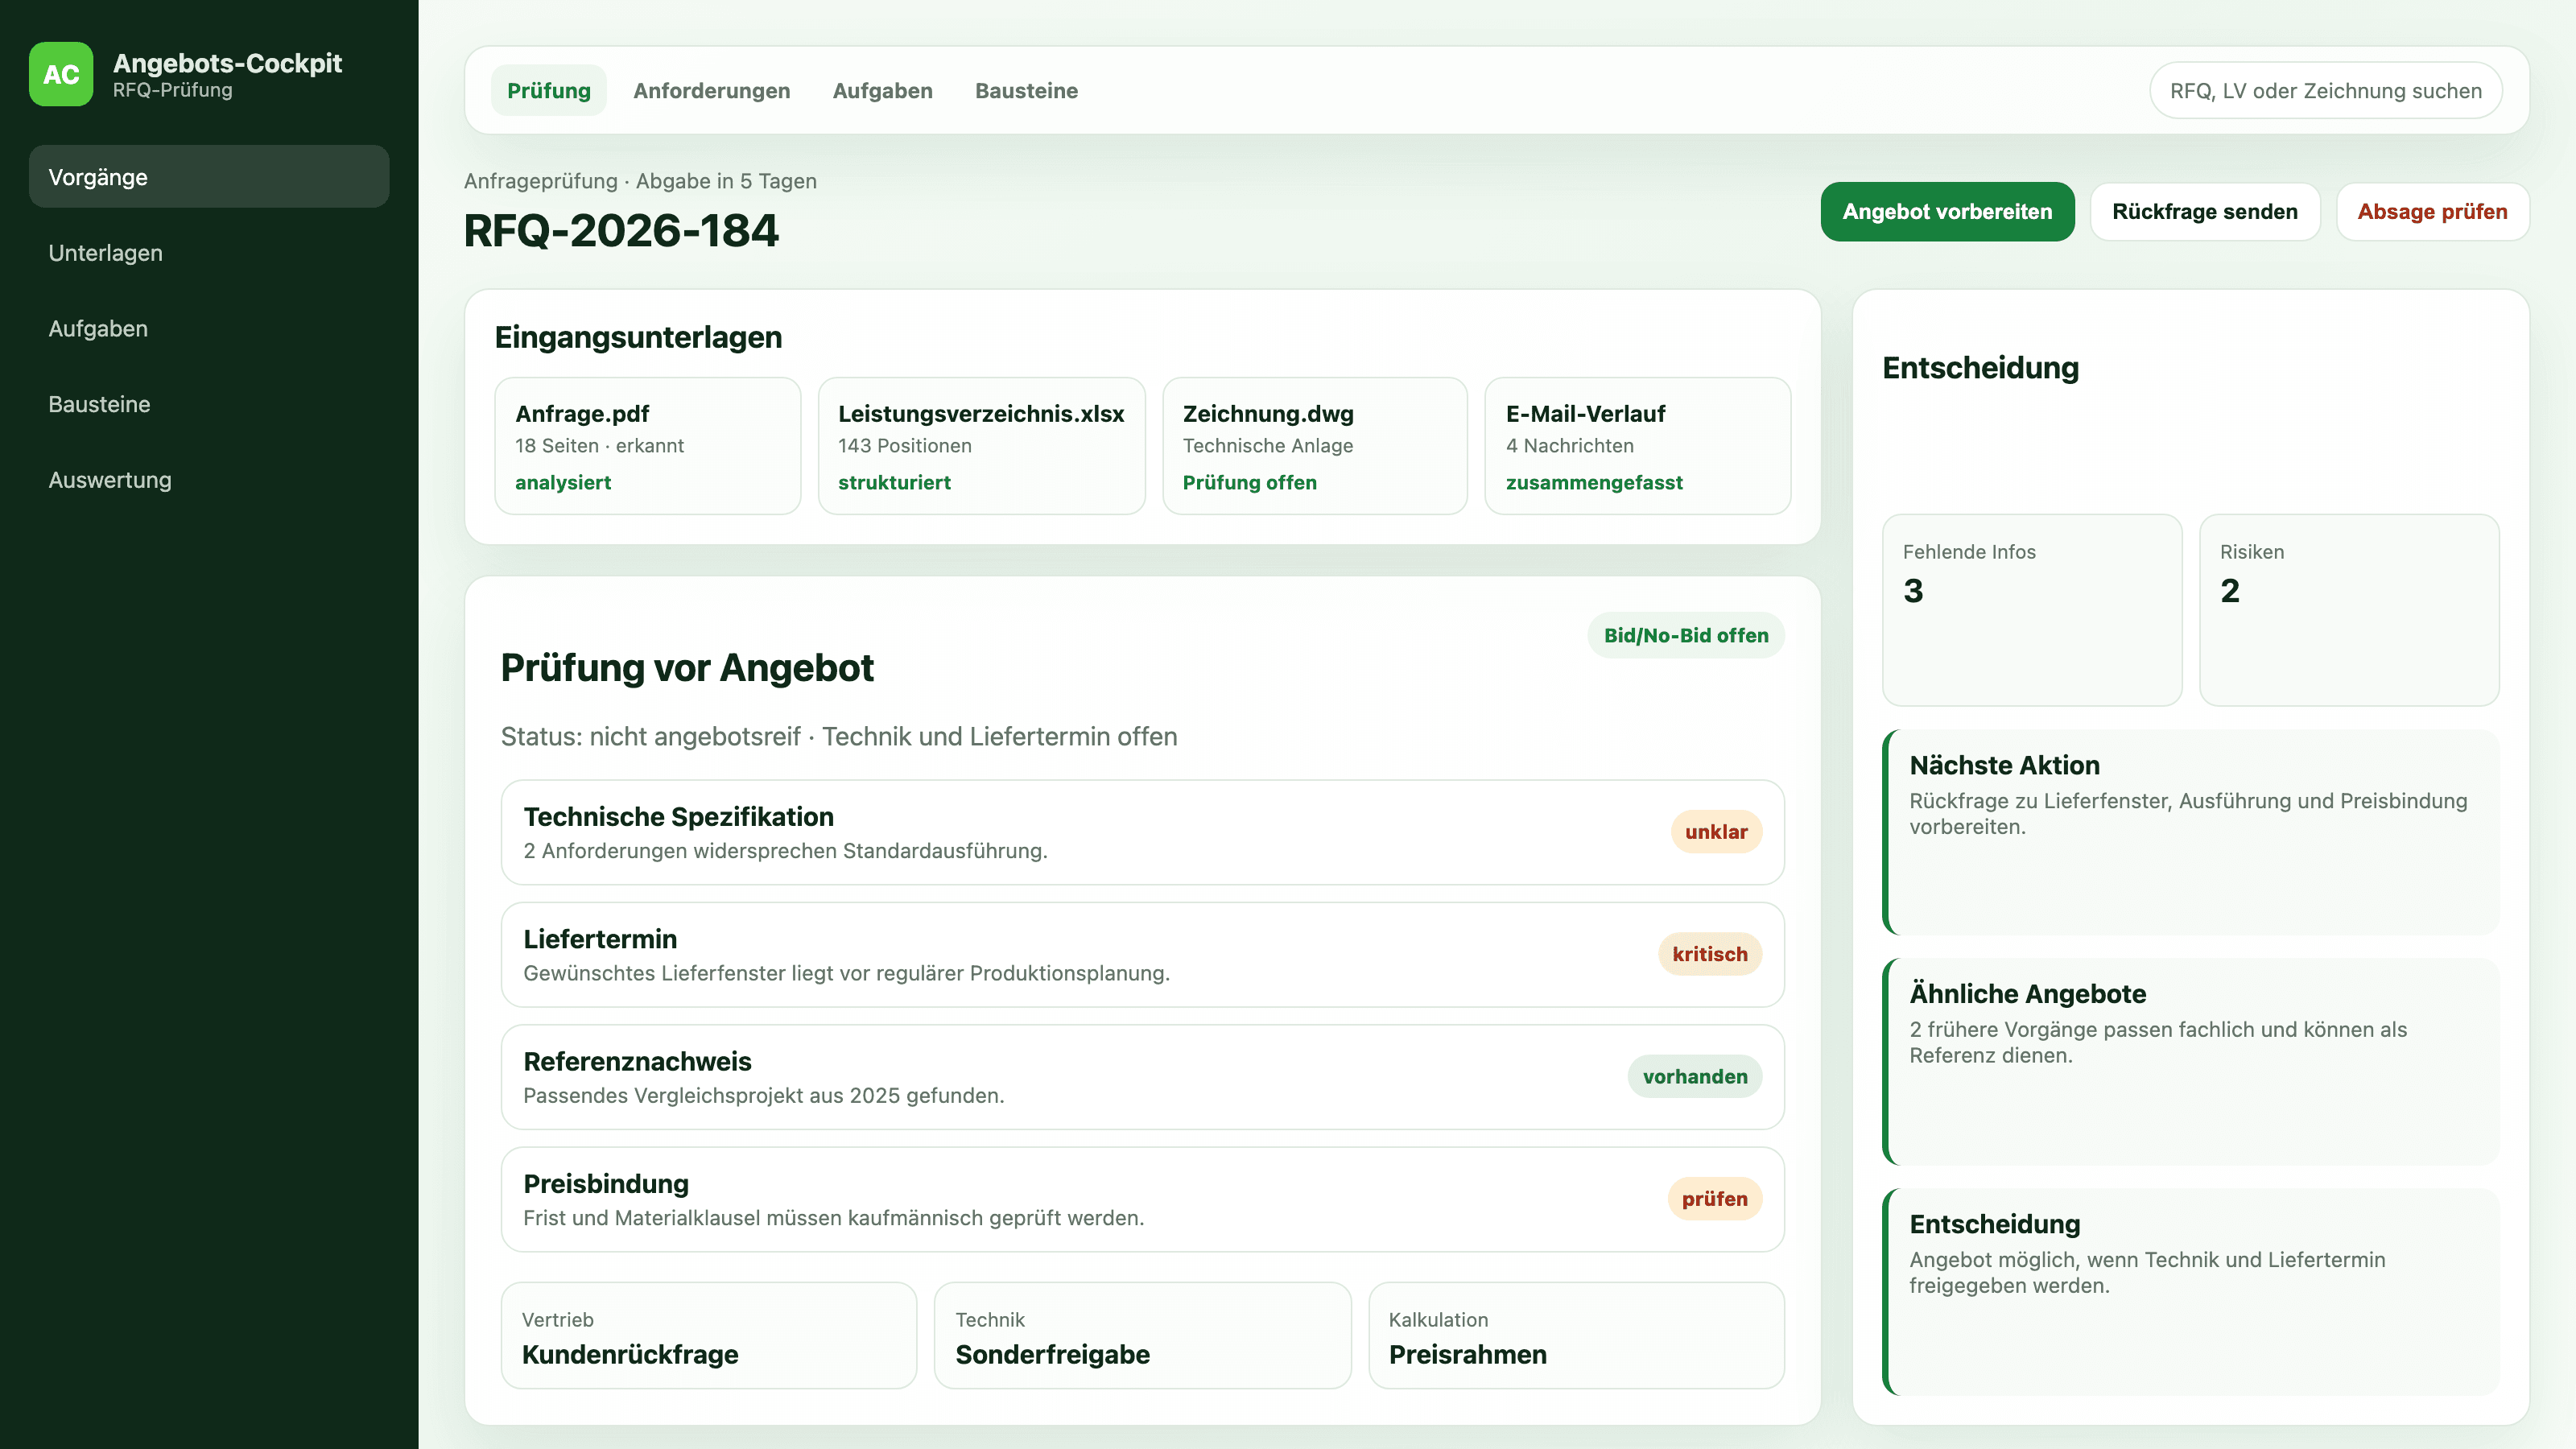
Task: Open the lower Entscheidung recommendation panel
Action: (x=2190, y=1291)
